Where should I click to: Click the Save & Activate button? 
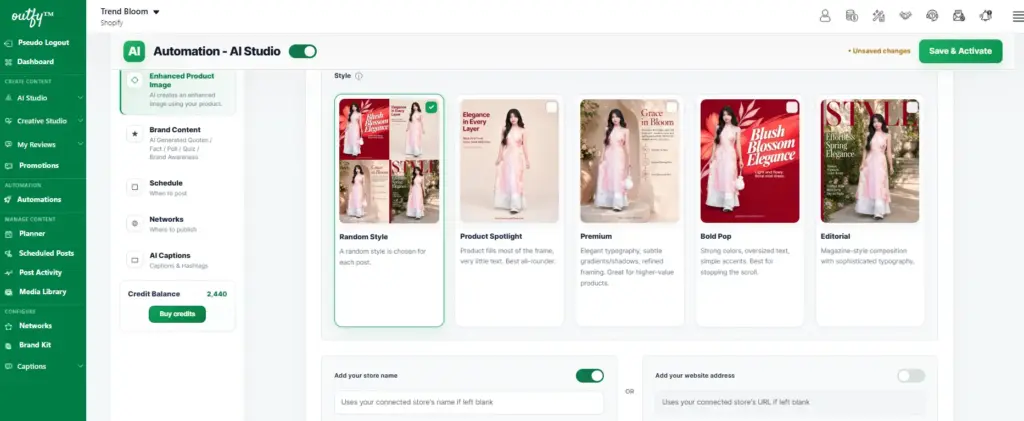[x=960, y=51]
